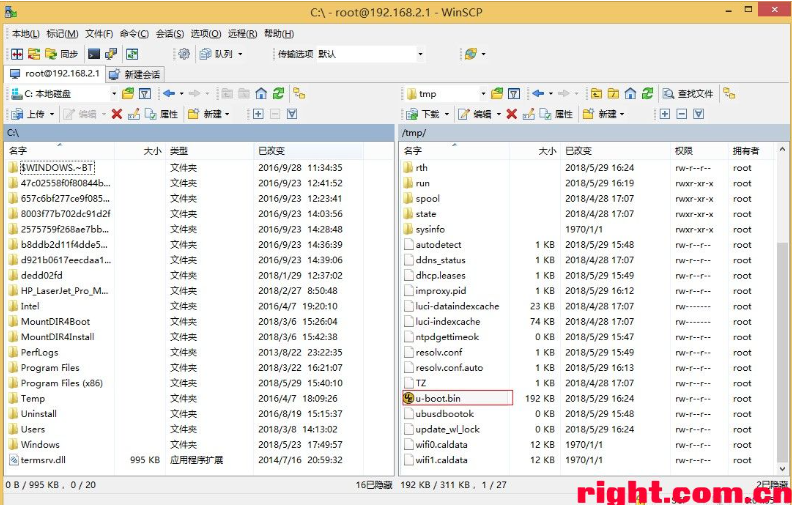Select the remote sysinfo folder

430,229
